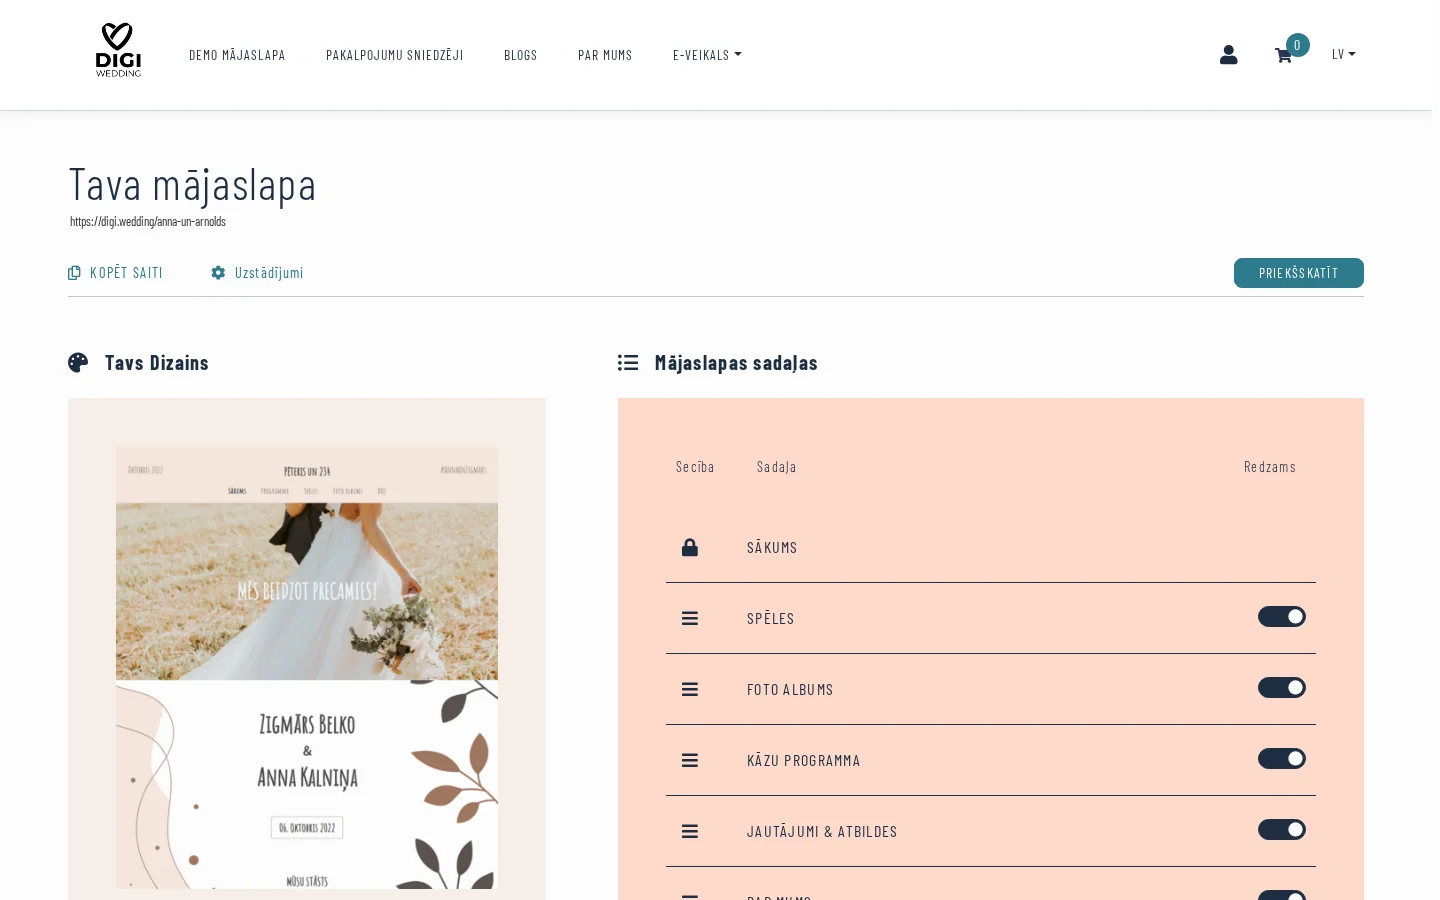Click the palette icon beside Tavs Dizains
The height and width of the screenshot is (900, 1440).
coord(78,362)
